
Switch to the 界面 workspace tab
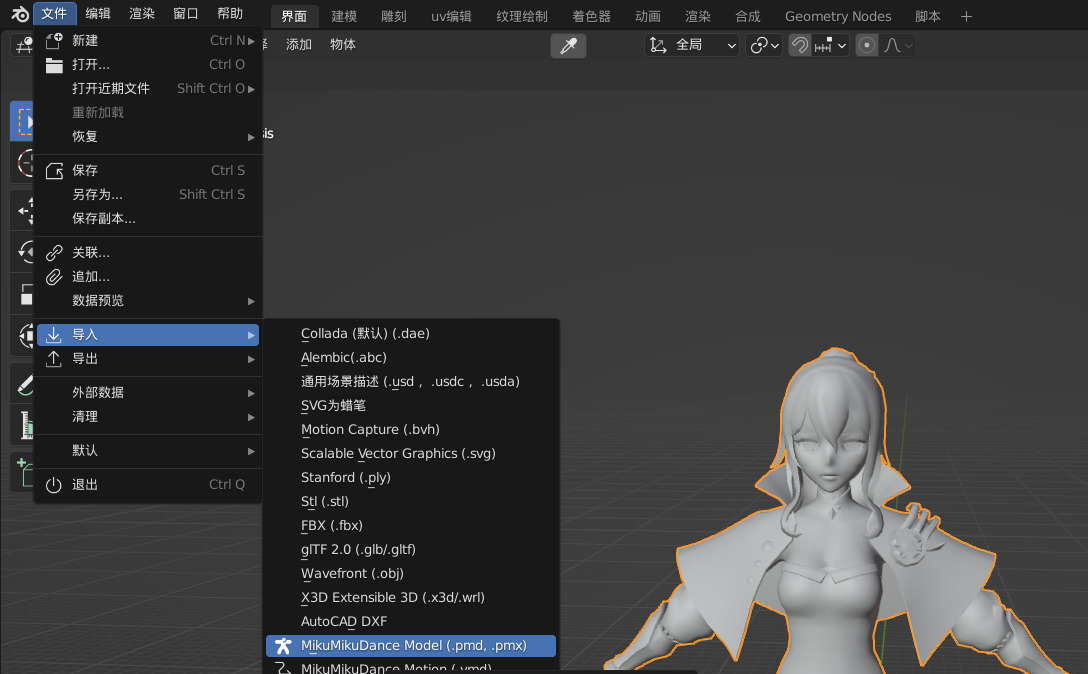click(x=294, y=16)
